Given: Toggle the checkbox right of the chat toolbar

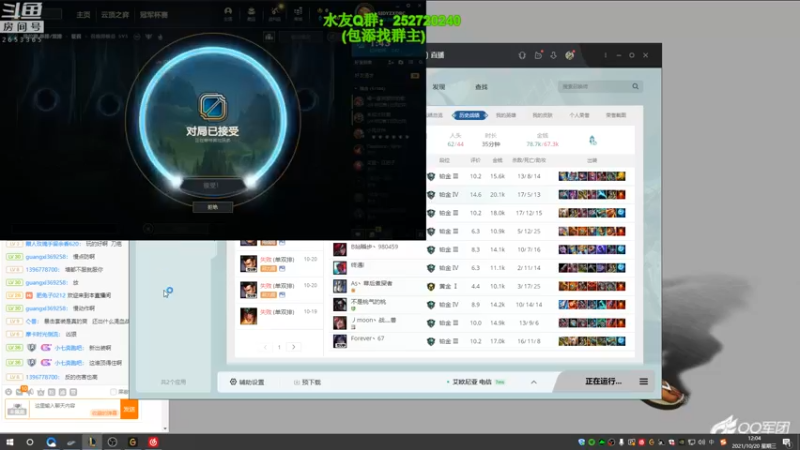Looking at the screenshot, I should tap(113, 392).
